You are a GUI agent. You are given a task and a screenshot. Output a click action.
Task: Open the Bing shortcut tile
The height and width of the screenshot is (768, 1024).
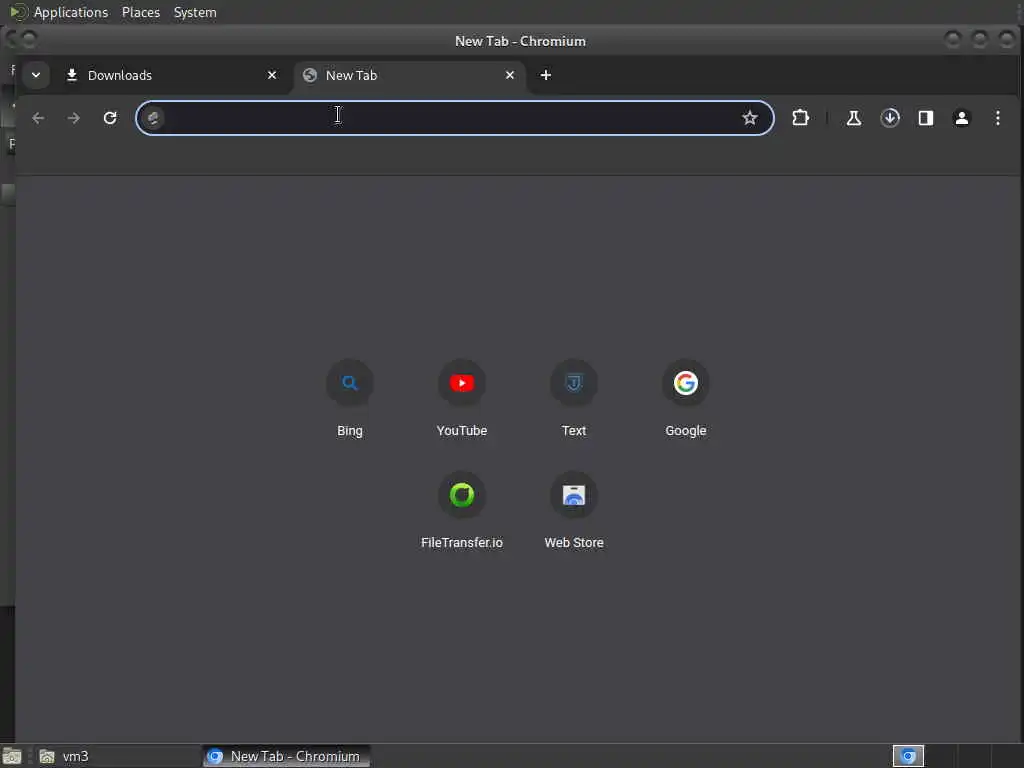(x=349, y=399)
